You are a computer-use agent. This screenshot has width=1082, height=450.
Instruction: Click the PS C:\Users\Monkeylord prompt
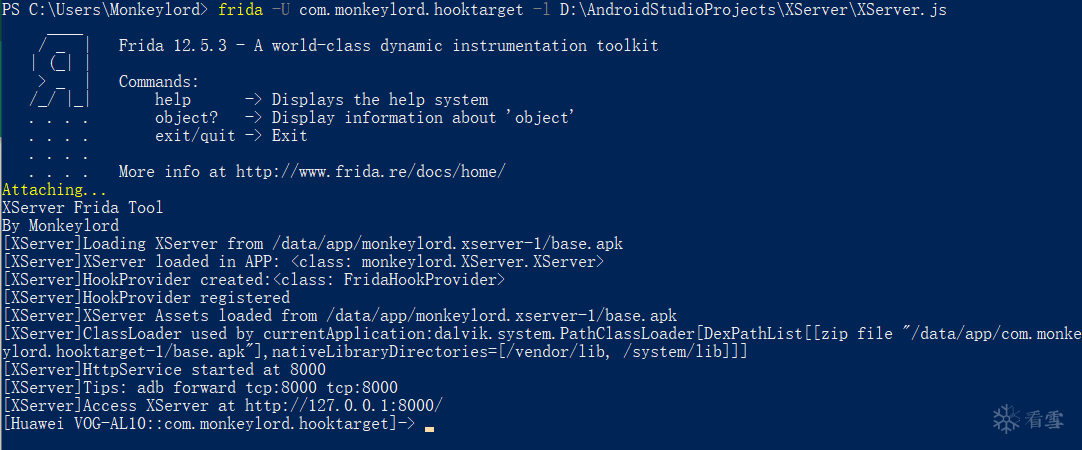[105, 10]
